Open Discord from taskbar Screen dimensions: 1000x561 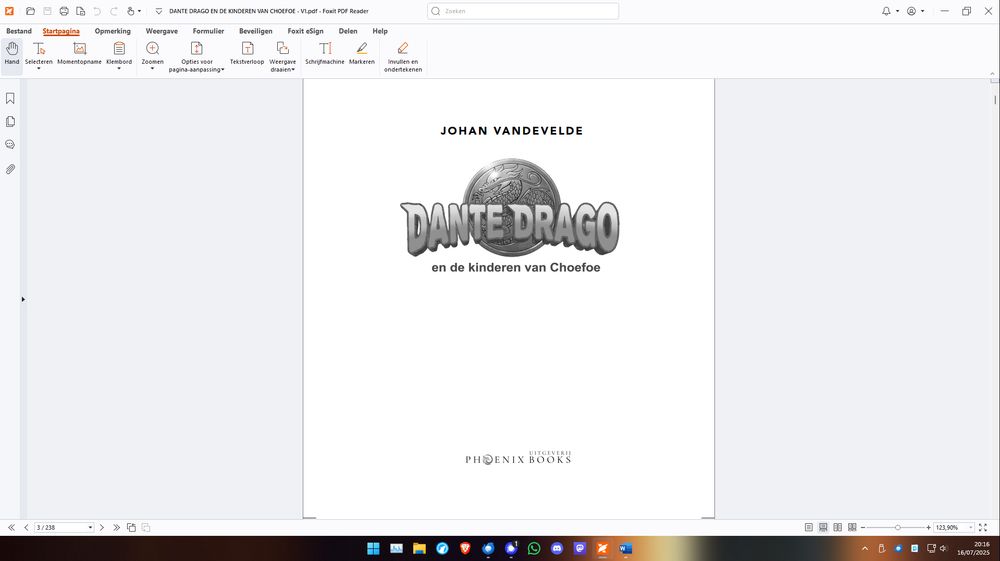click(557, 548)
